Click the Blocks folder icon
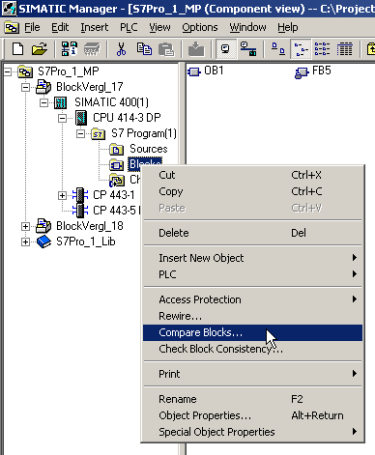This screenshot has height=455, width=375. pyautogui.click(x=116, y=165)
